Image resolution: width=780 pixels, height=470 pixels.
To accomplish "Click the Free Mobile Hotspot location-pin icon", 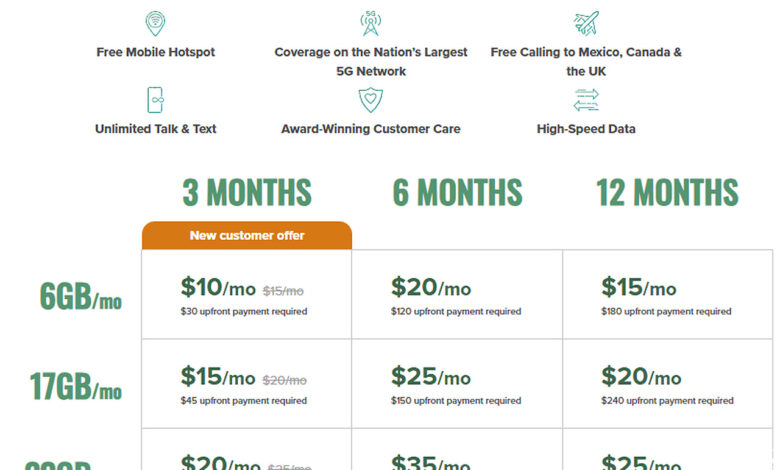I will coord(155,23).
